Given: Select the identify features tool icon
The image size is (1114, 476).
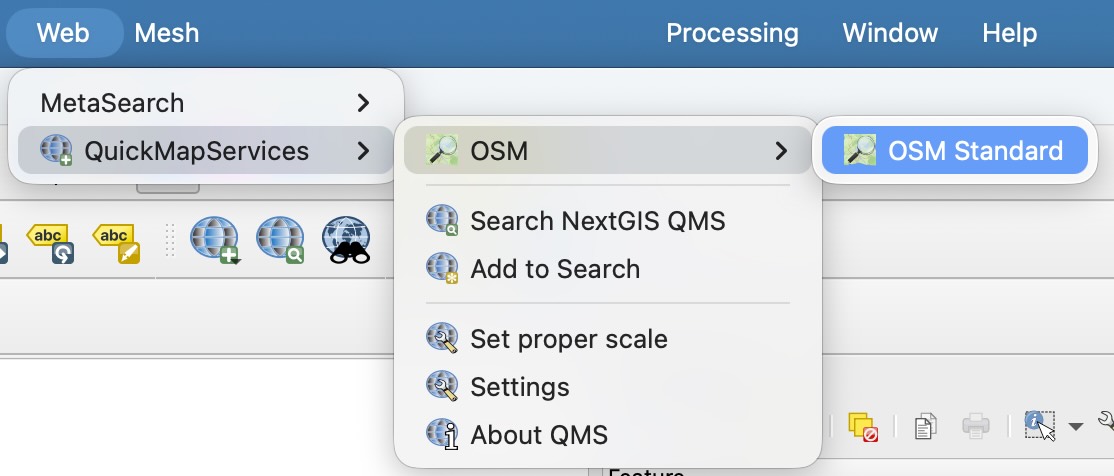Looking at the screenshot, I should [x=1039, y=426].
